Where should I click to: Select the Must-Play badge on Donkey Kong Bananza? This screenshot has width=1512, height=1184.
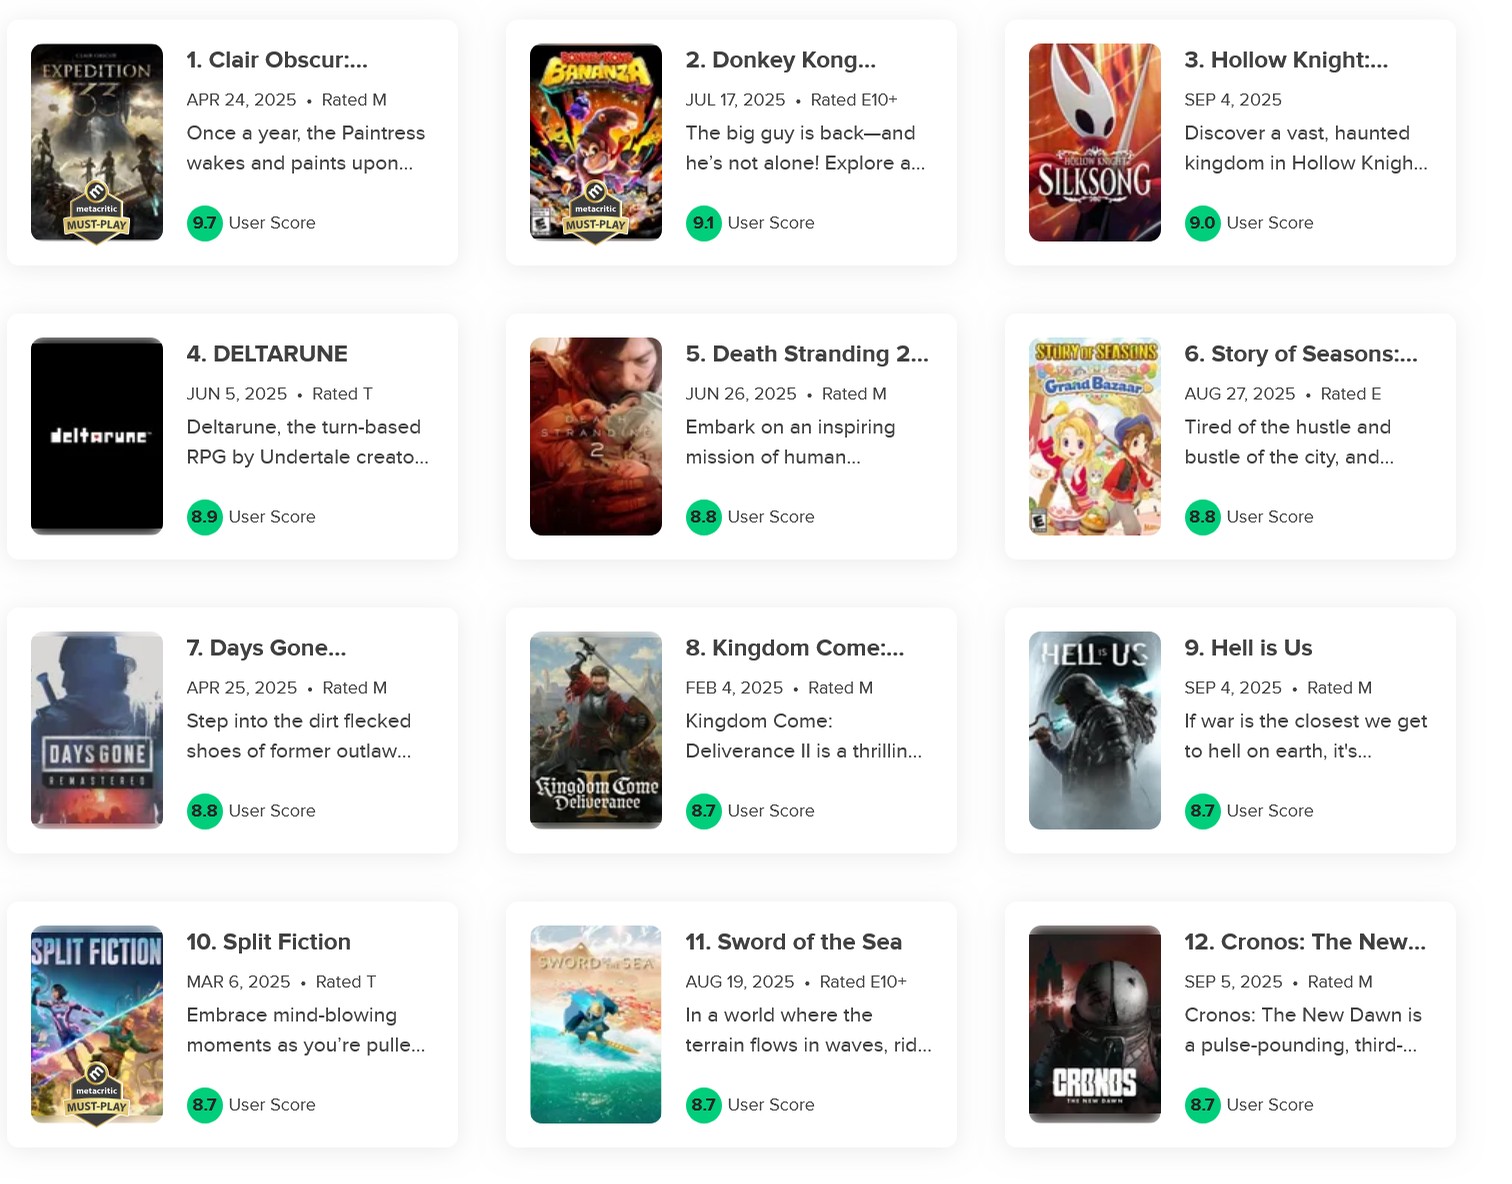click(596, 210)
